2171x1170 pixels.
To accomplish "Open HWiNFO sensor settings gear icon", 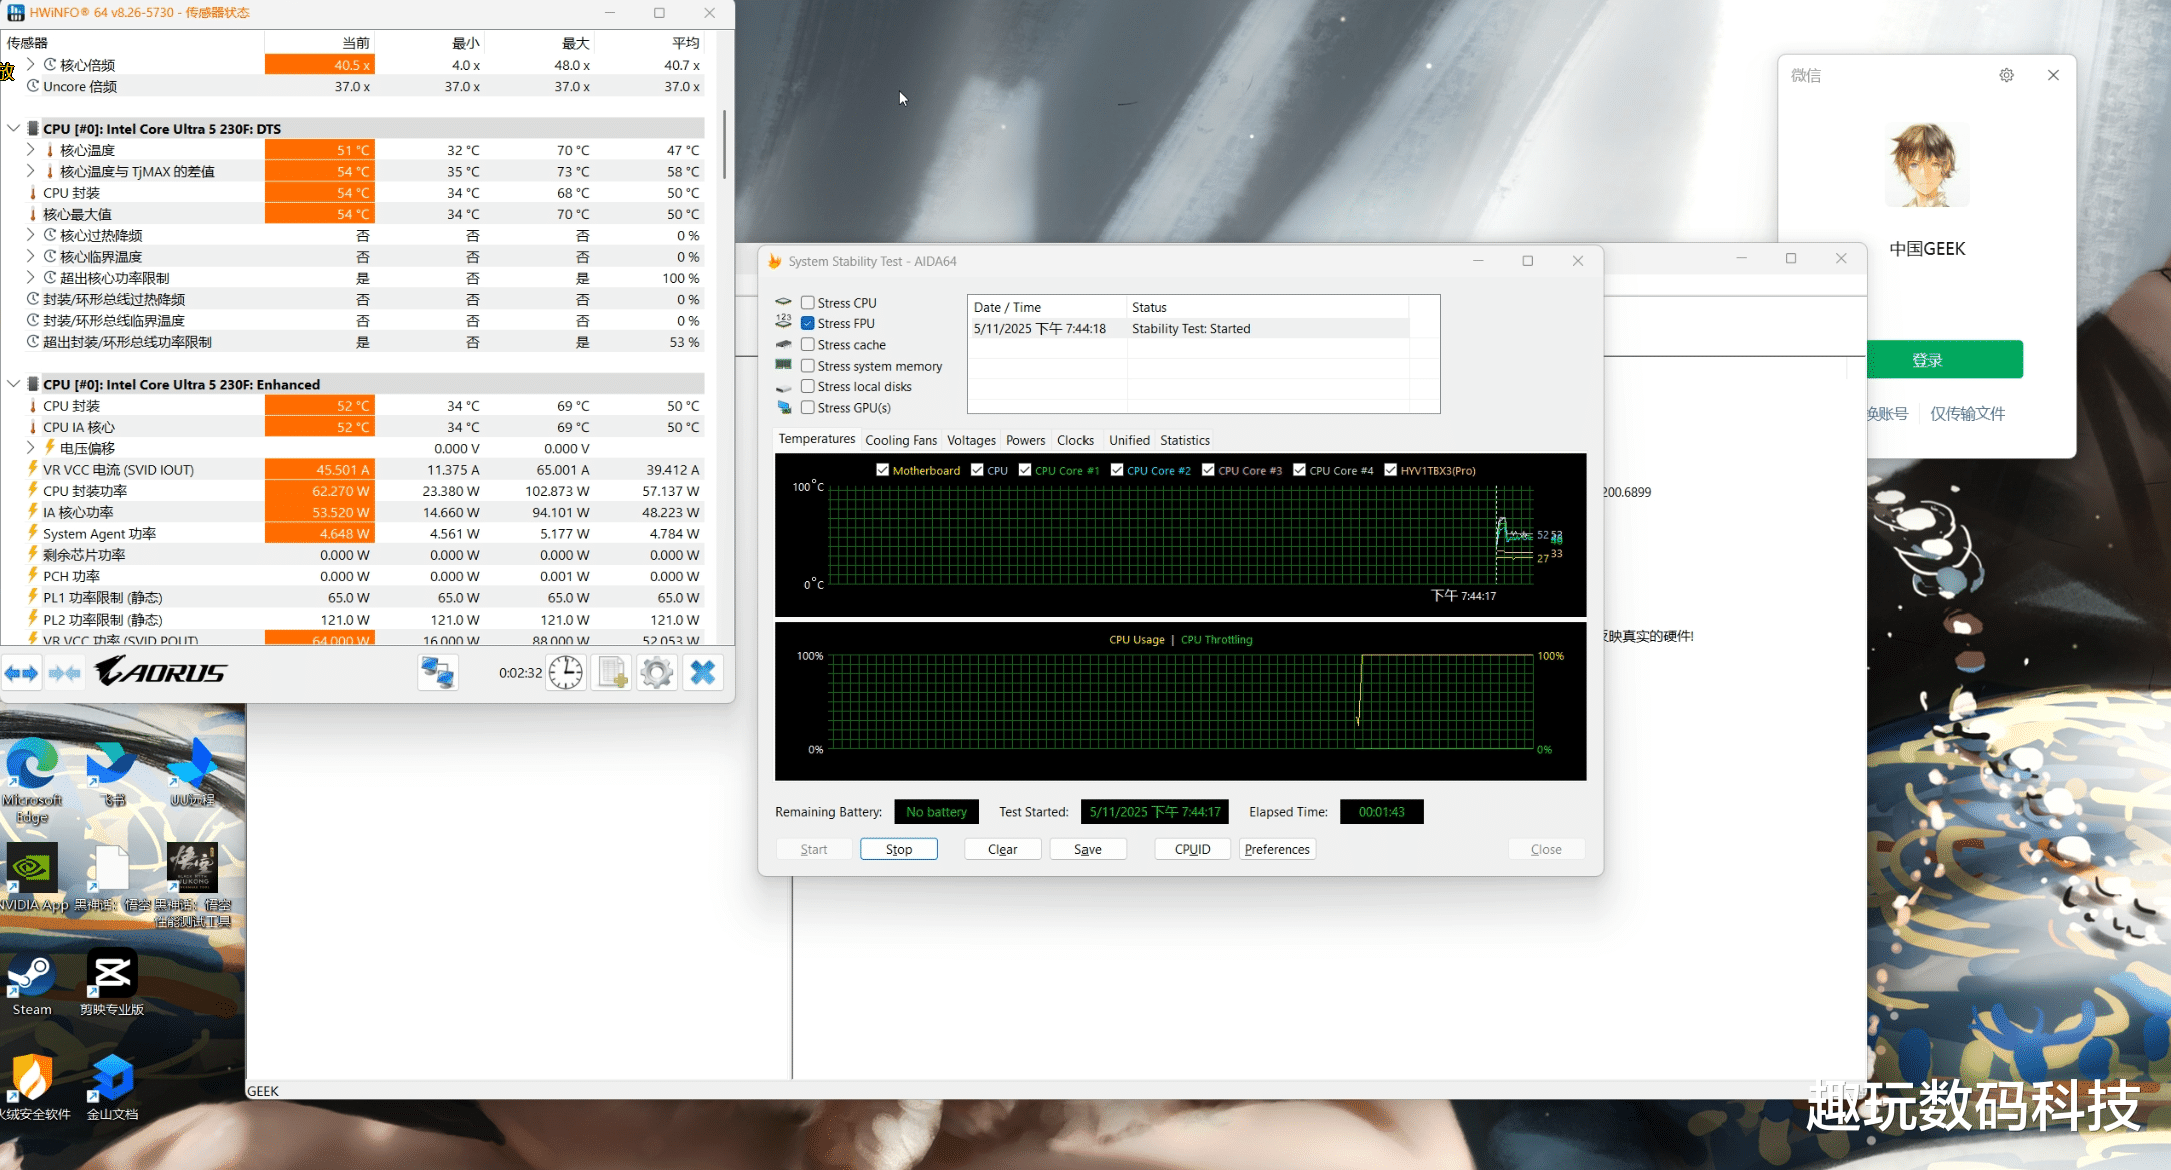I will pyautogui.click(x=657, y=673).
